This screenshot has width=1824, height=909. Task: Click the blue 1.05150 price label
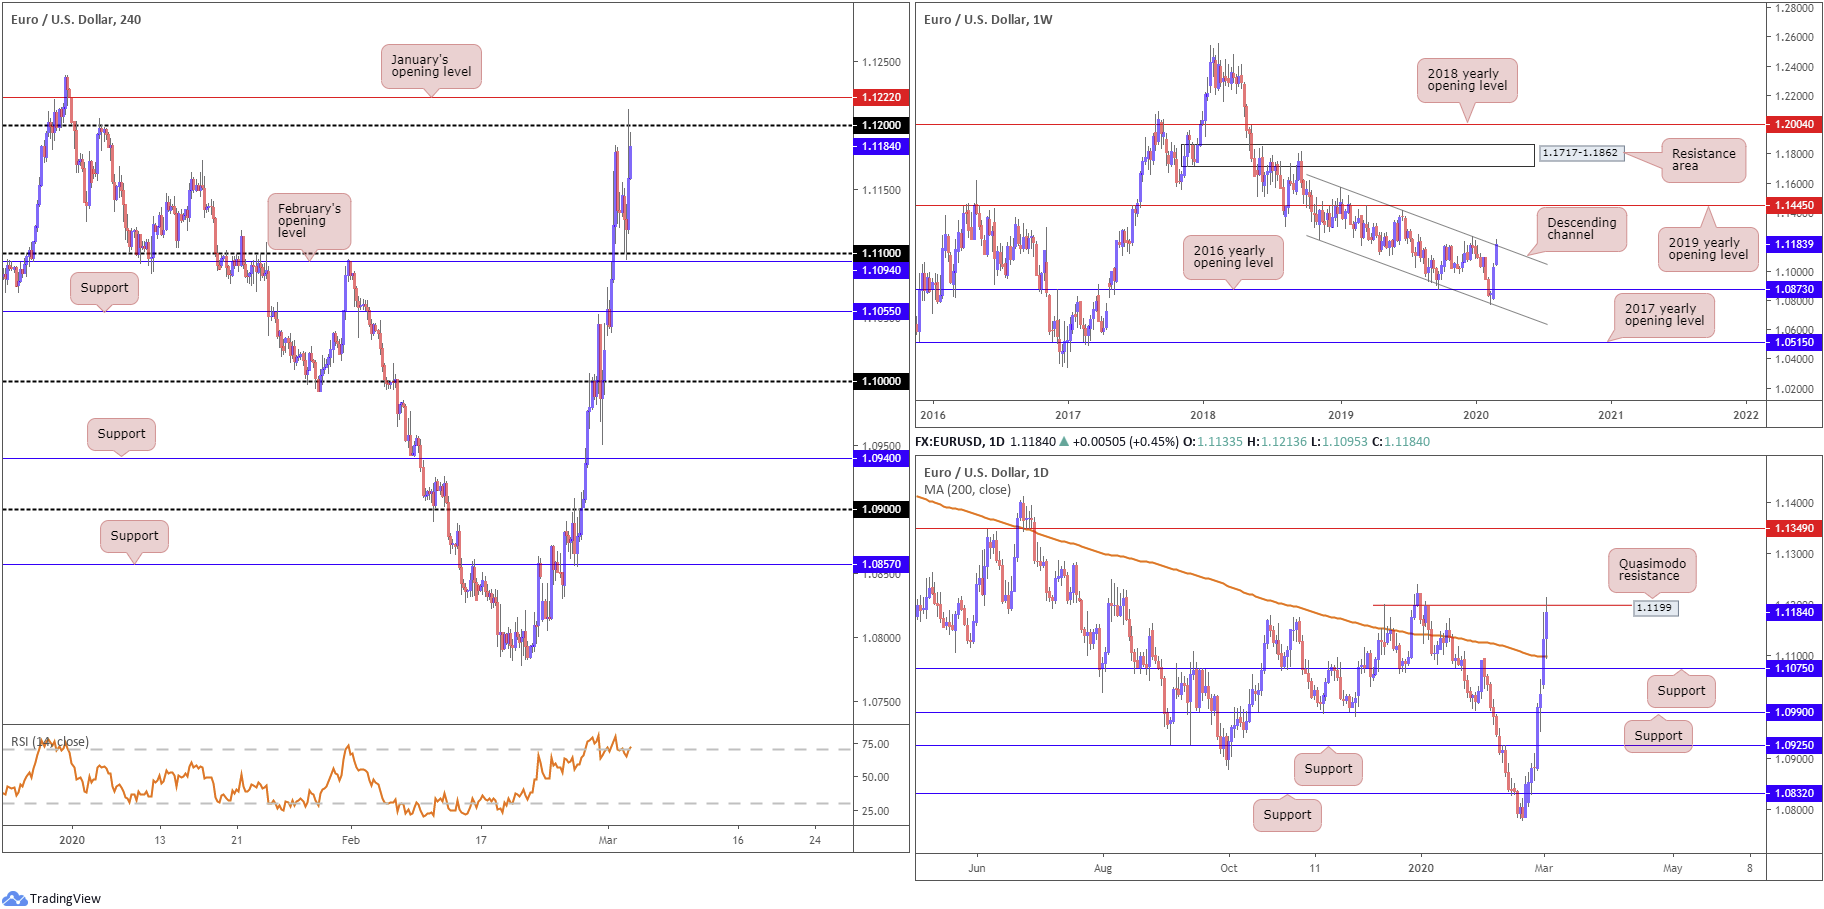point(1794,342)
